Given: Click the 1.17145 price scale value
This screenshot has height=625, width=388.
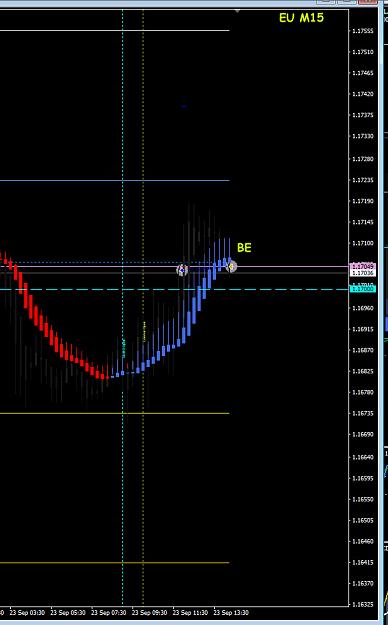Looking at the screenshot, I should [363, 222].
